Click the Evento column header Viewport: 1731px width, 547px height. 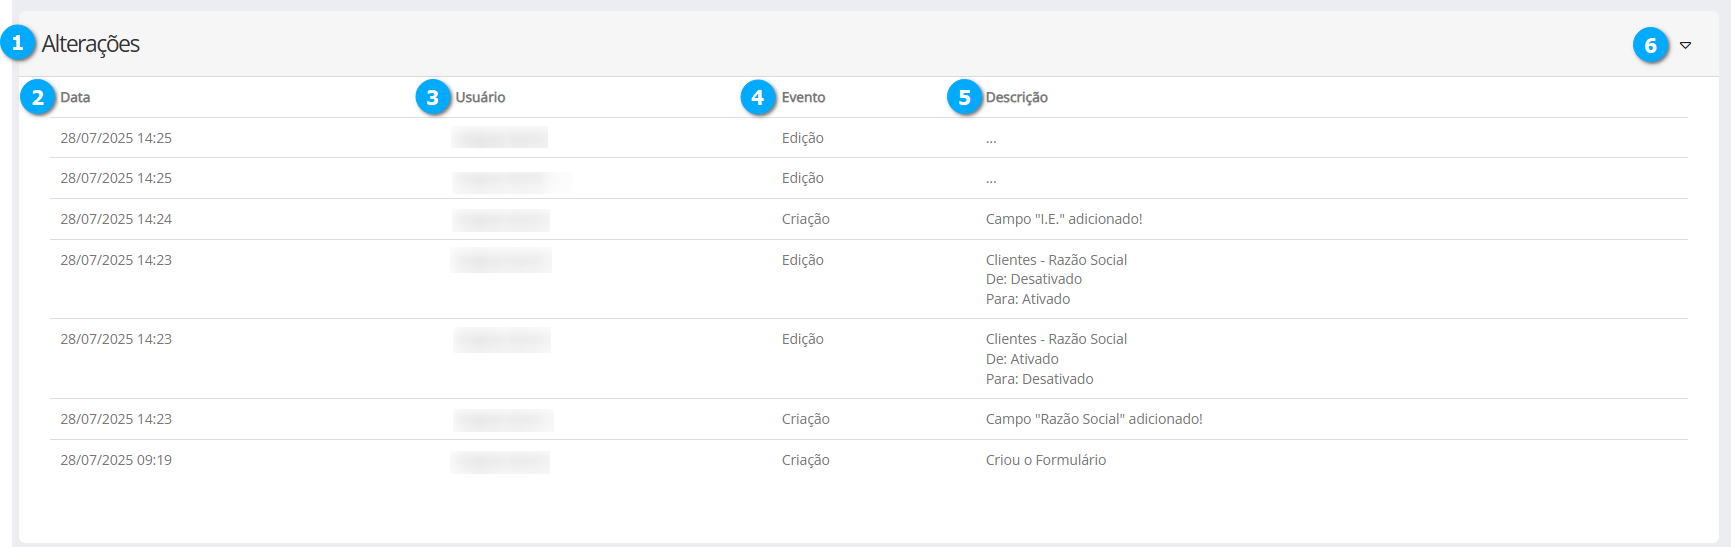tap(803, 97)
